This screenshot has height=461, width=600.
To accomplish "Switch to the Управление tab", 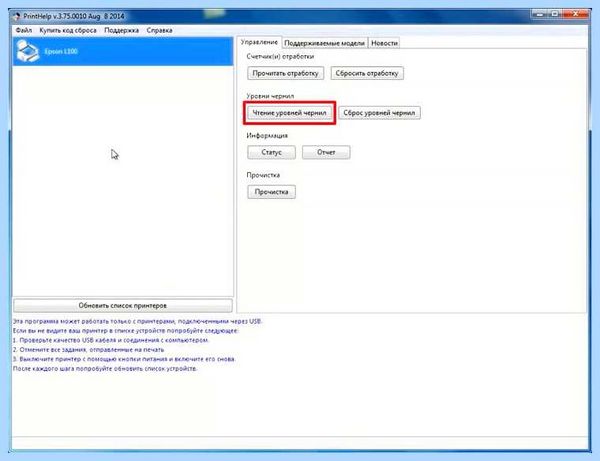I will [259, 42].
